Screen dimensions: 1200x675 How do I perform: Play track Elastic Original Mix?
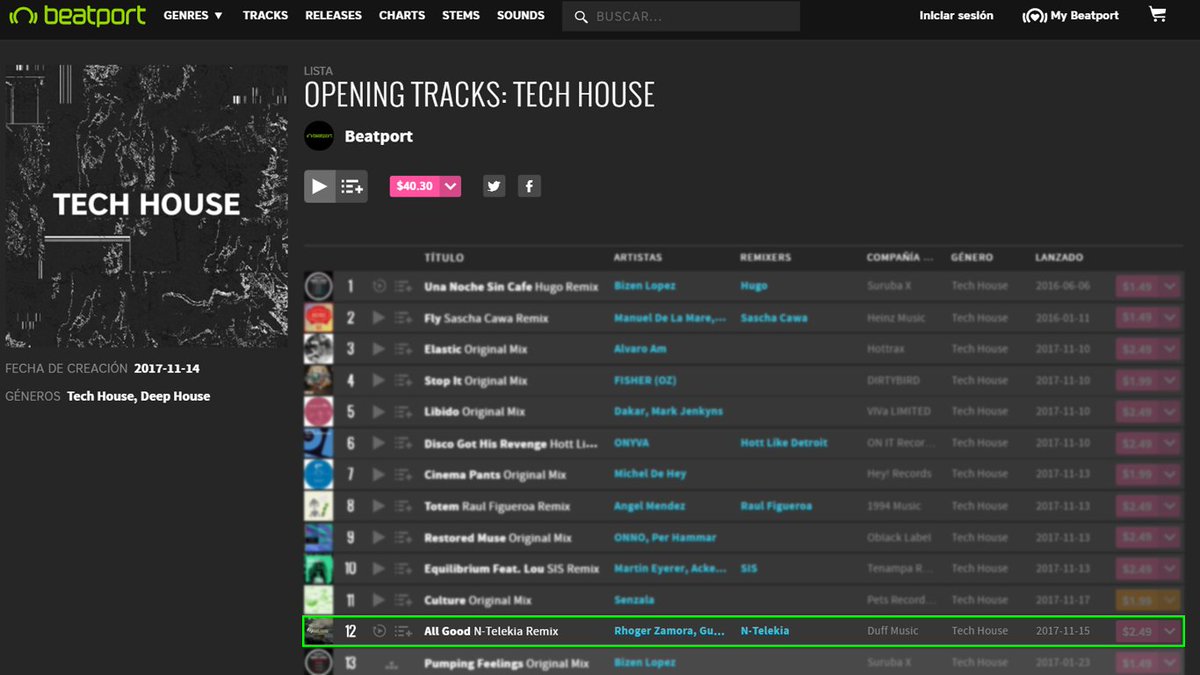(379, 349)
